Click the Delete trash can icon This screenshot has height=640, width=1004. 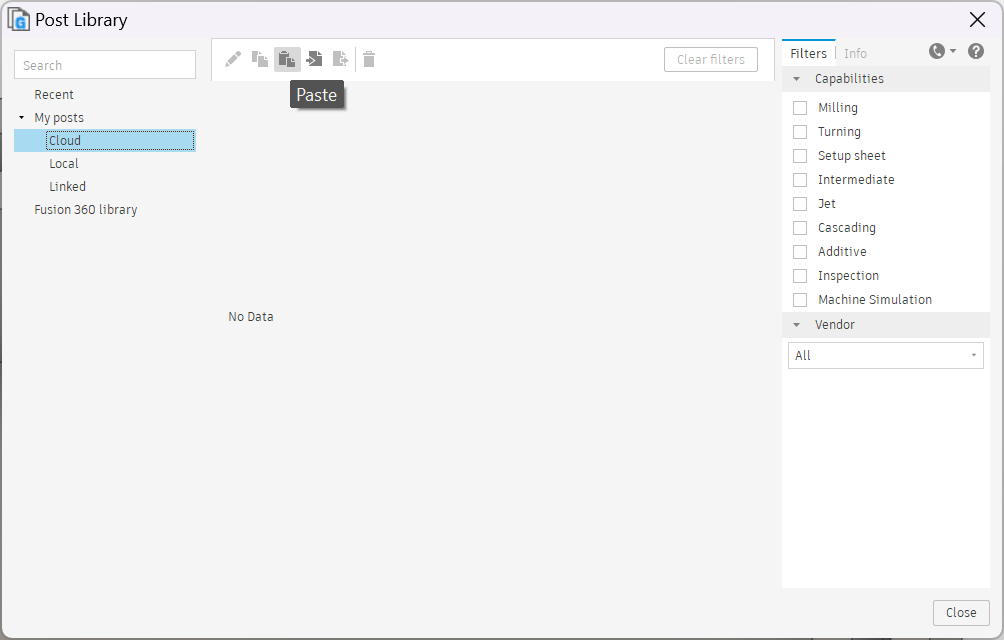pos(369,59)
